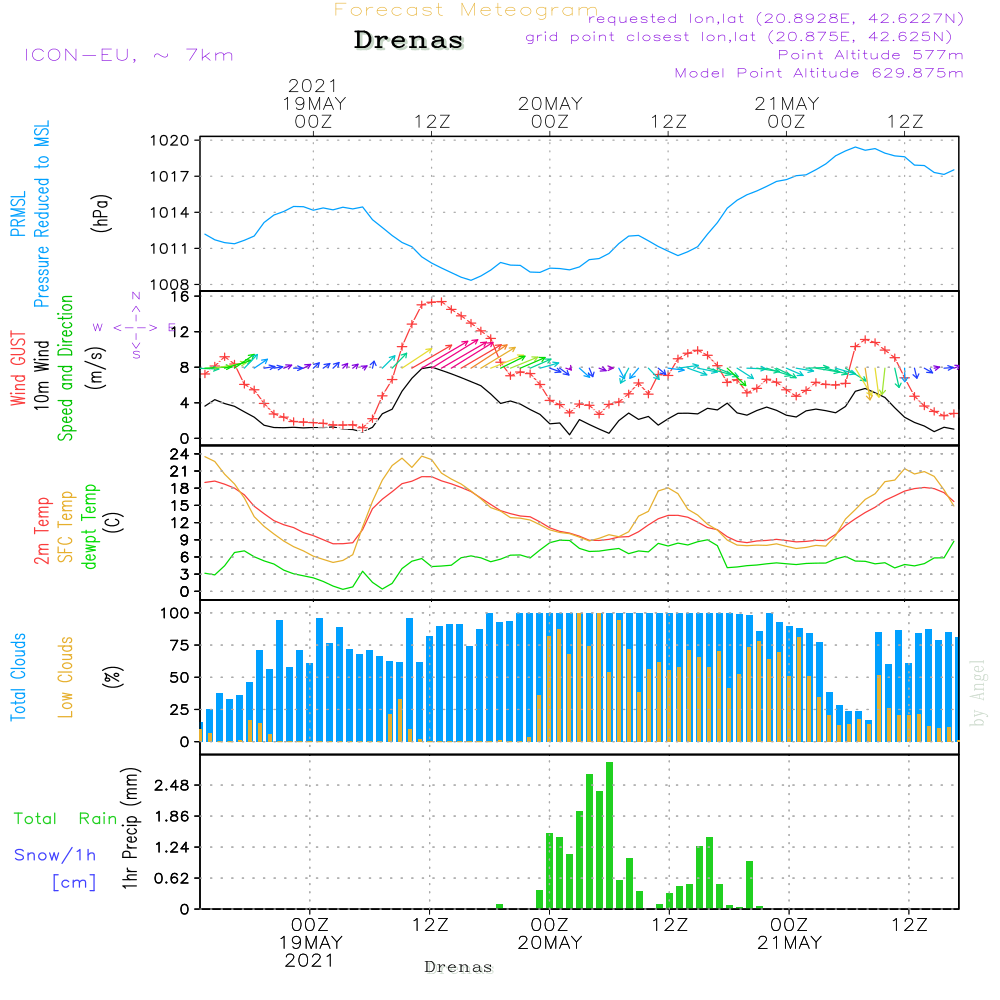Click the wind compass rose legend
Viewport: 1000px width, 1000px height.
click(x=135, y=327)
